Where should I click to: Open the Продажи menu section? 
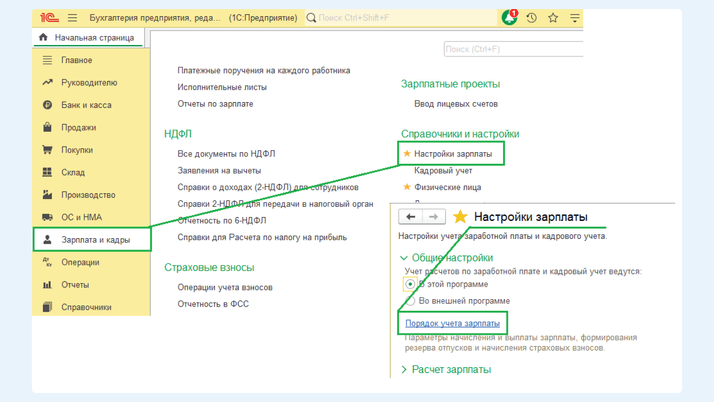pos(79,127)
